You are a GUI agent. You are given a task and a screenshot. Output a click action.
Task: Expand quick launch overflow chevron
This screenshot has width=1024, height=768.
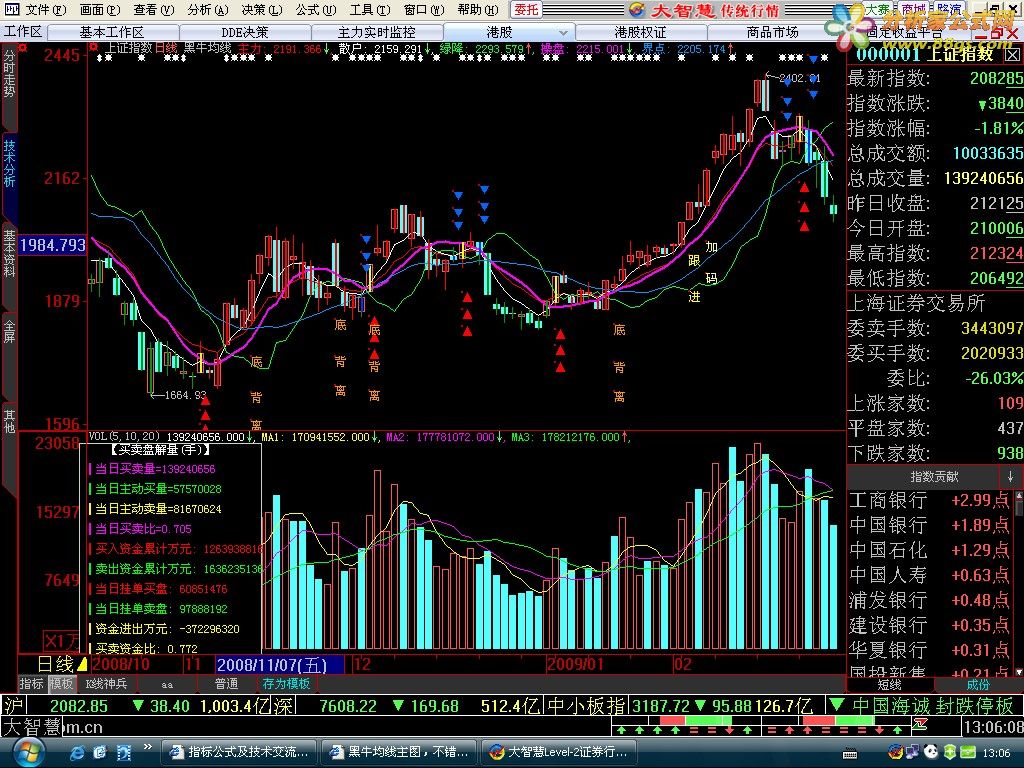pyautogui.click(x=148, y=747)
